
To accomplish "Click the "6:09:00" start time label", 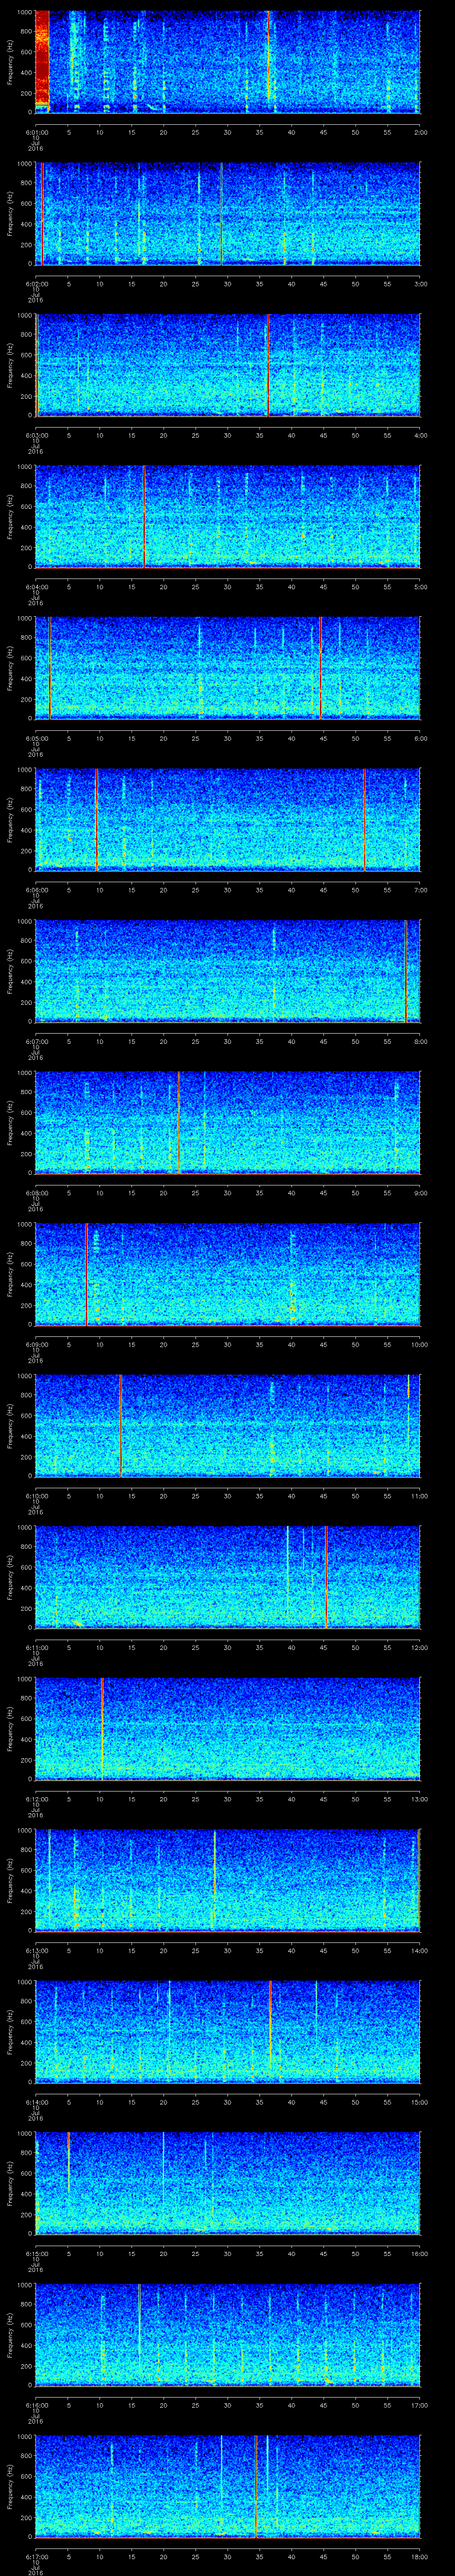I will (x=36, y=1344).
